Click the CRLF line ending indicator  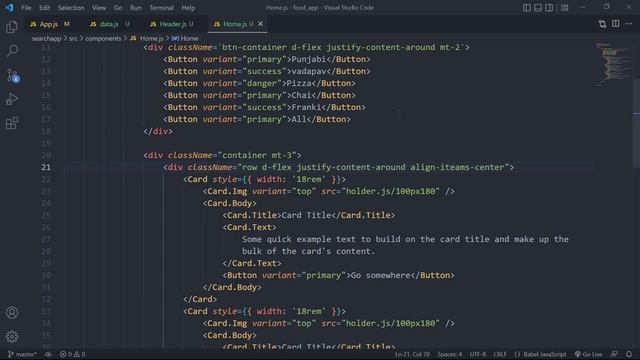[x=500, y=354]
